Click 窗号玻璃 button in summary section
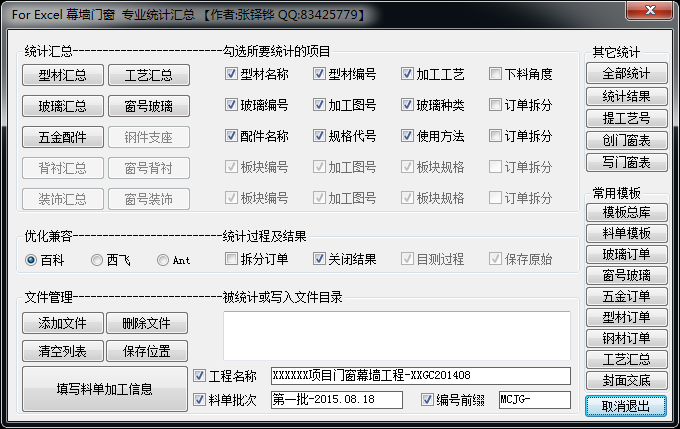Viewport: 680px width, 429px height. (x=149, y=106)
